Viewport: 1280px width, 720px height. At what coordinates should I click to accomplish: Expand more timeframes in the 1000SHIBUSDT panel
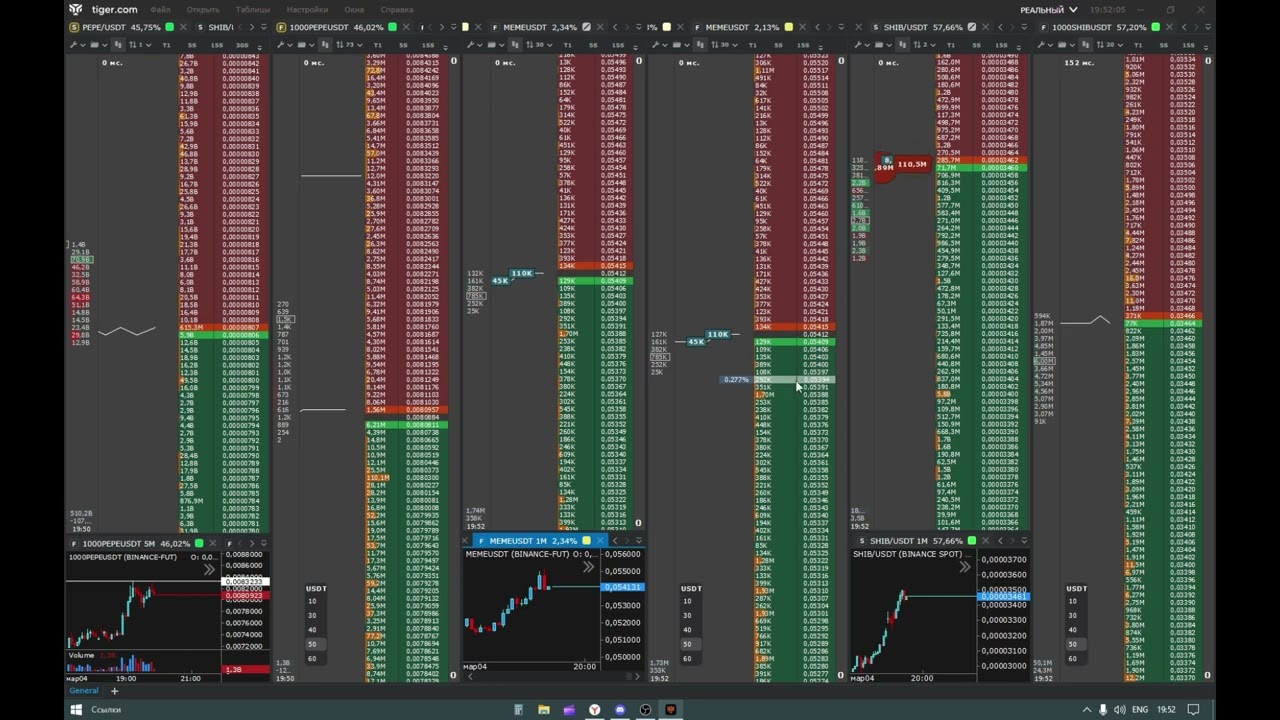click(1206, 47)
